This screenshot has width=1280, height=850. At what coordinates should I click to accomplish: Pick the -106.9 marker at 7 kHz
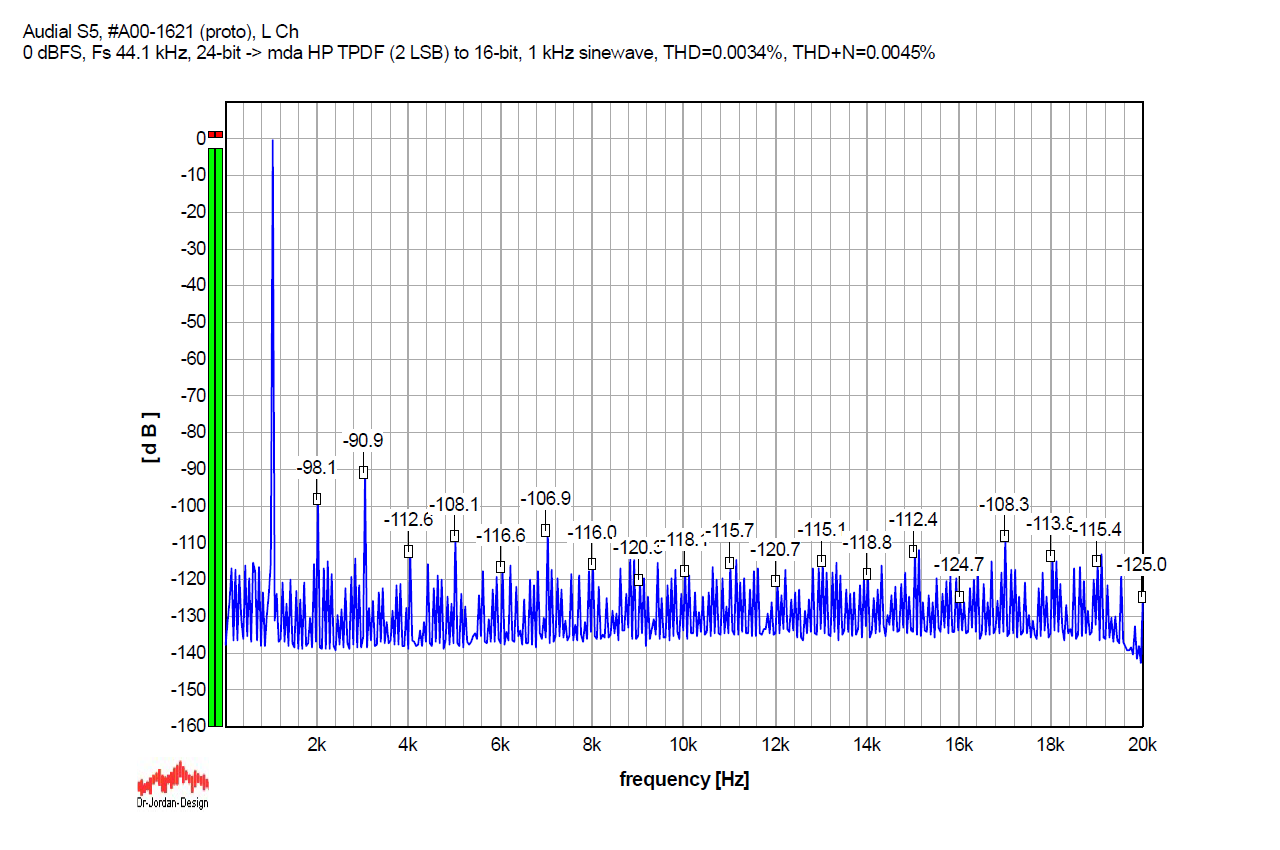[x=546, y=530]
